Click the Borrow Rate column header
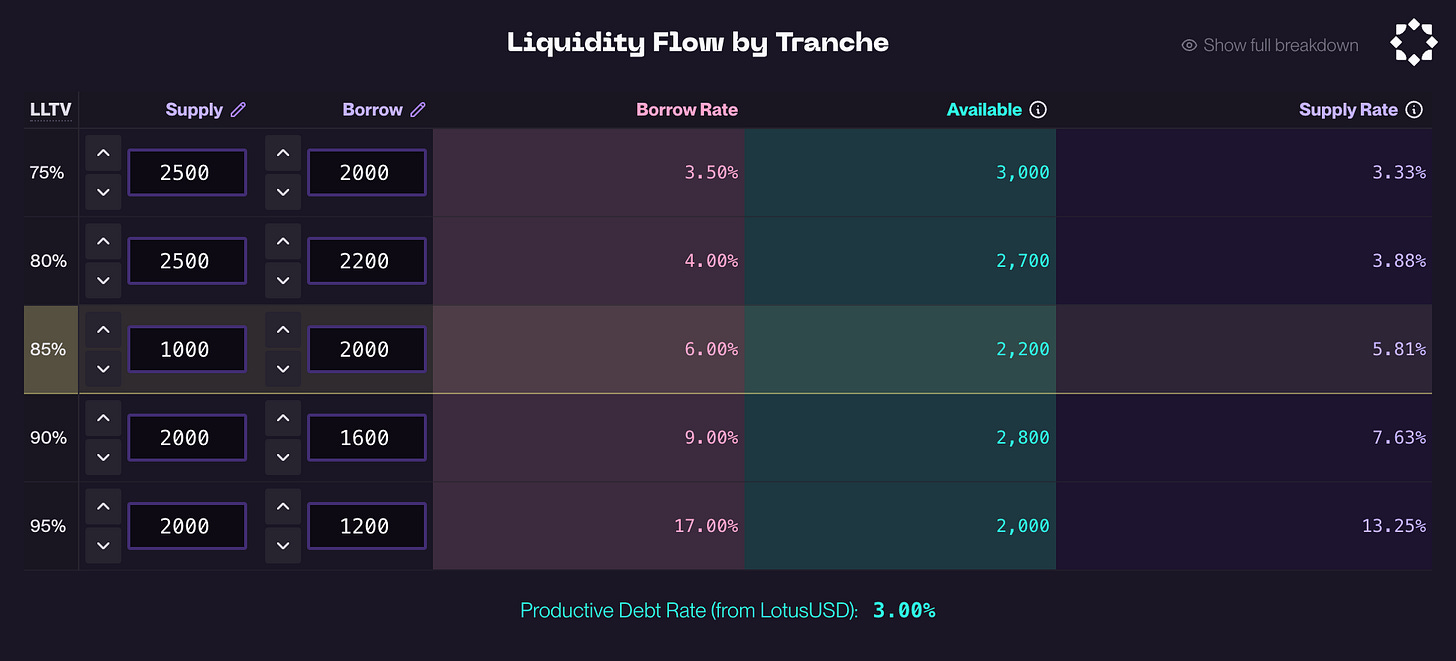This screenshot has width=1456, height=661. (x=687, y=110)
